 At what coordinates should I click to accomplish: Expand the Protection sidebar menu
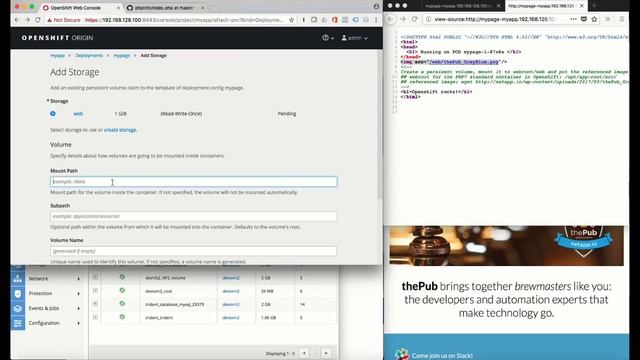79,293
